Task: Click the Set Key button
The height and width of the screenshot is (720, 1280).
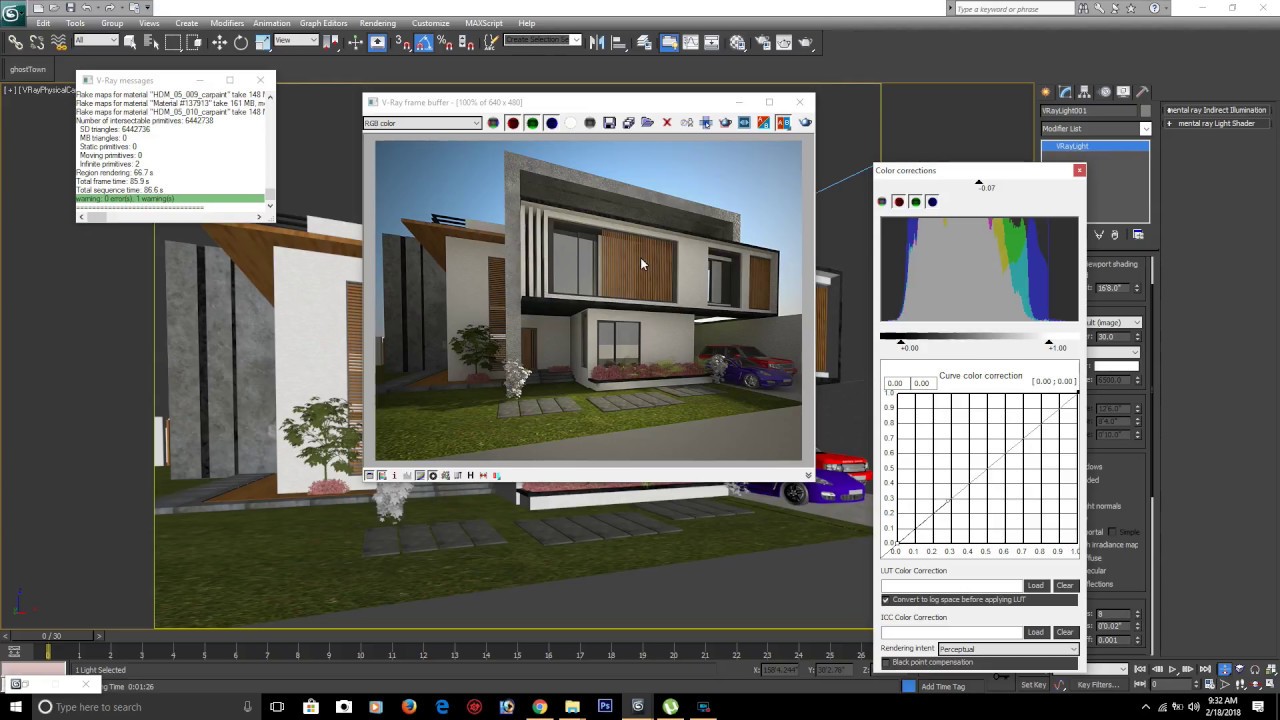Action: pyautogui.click(x=1033, y=685)
